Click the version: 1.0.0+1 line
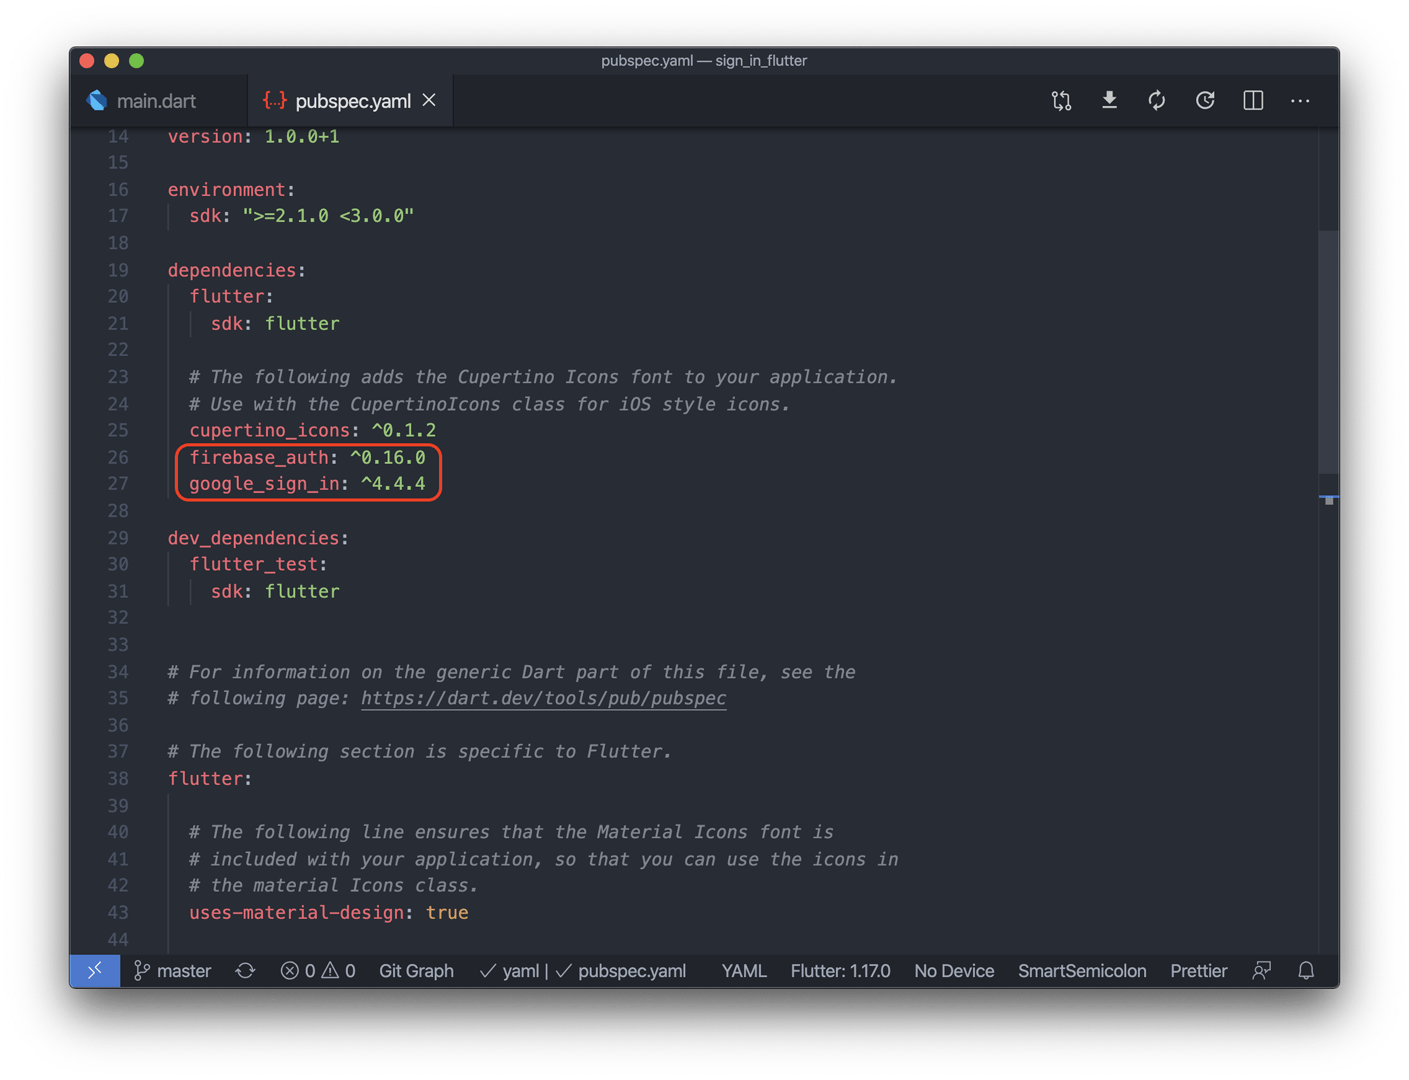This screenshot has height=1080, width=1409. (x=253, y=136)
